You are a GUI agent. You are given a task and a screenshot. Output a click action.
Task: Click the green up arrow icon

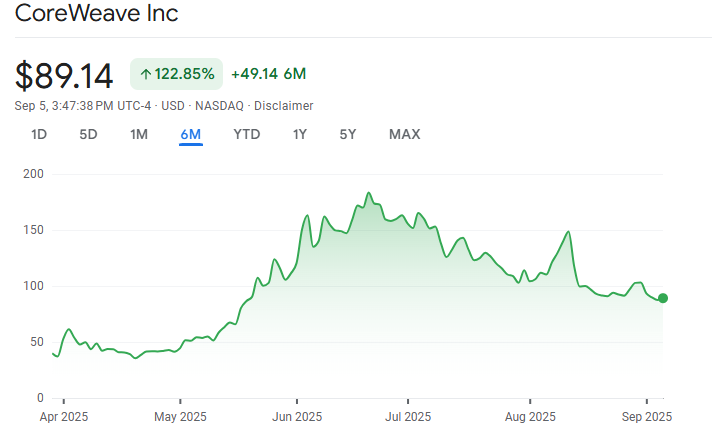146,74
